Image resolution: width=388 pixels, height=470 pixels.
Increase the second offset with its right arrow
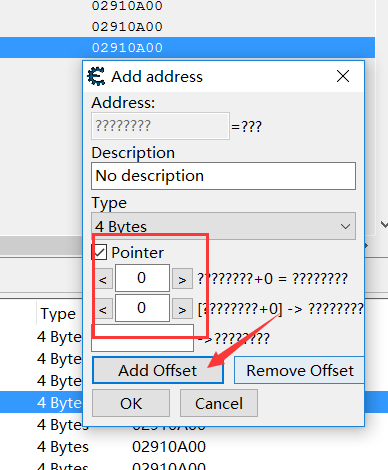click(x=182, y=309)
